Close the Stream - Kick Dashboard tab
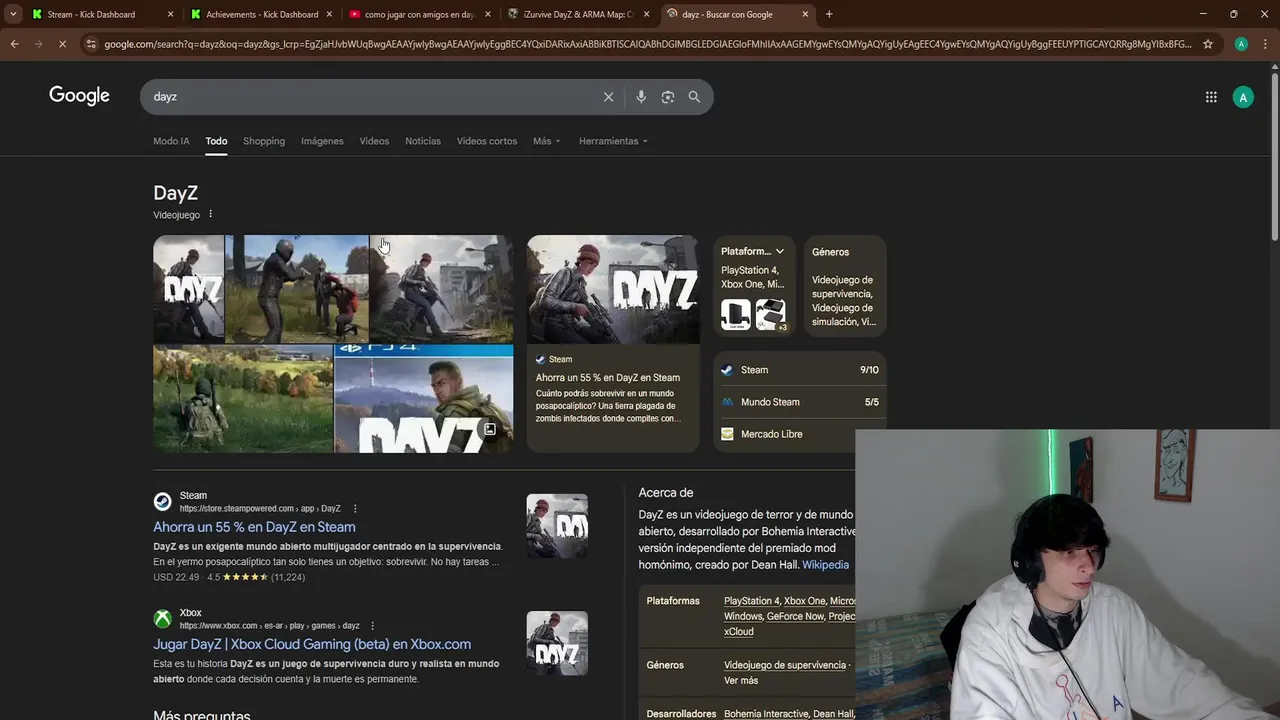 (x=170, y=14)
